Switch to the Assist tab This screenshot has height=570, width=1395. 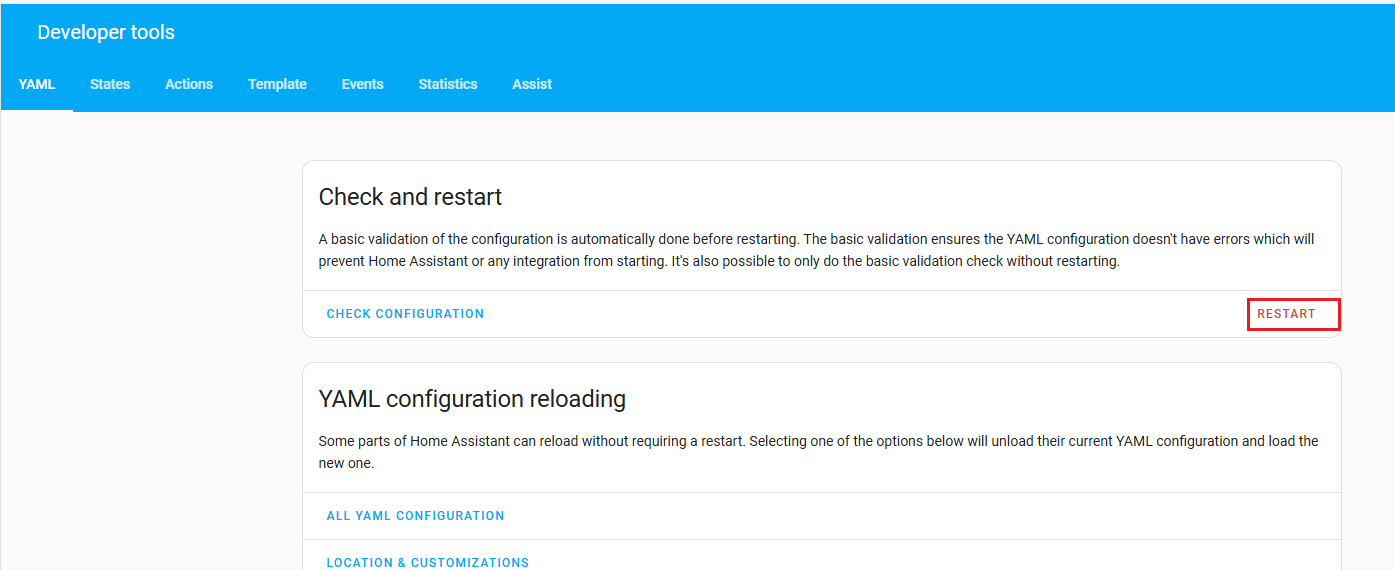click(532, 84)
